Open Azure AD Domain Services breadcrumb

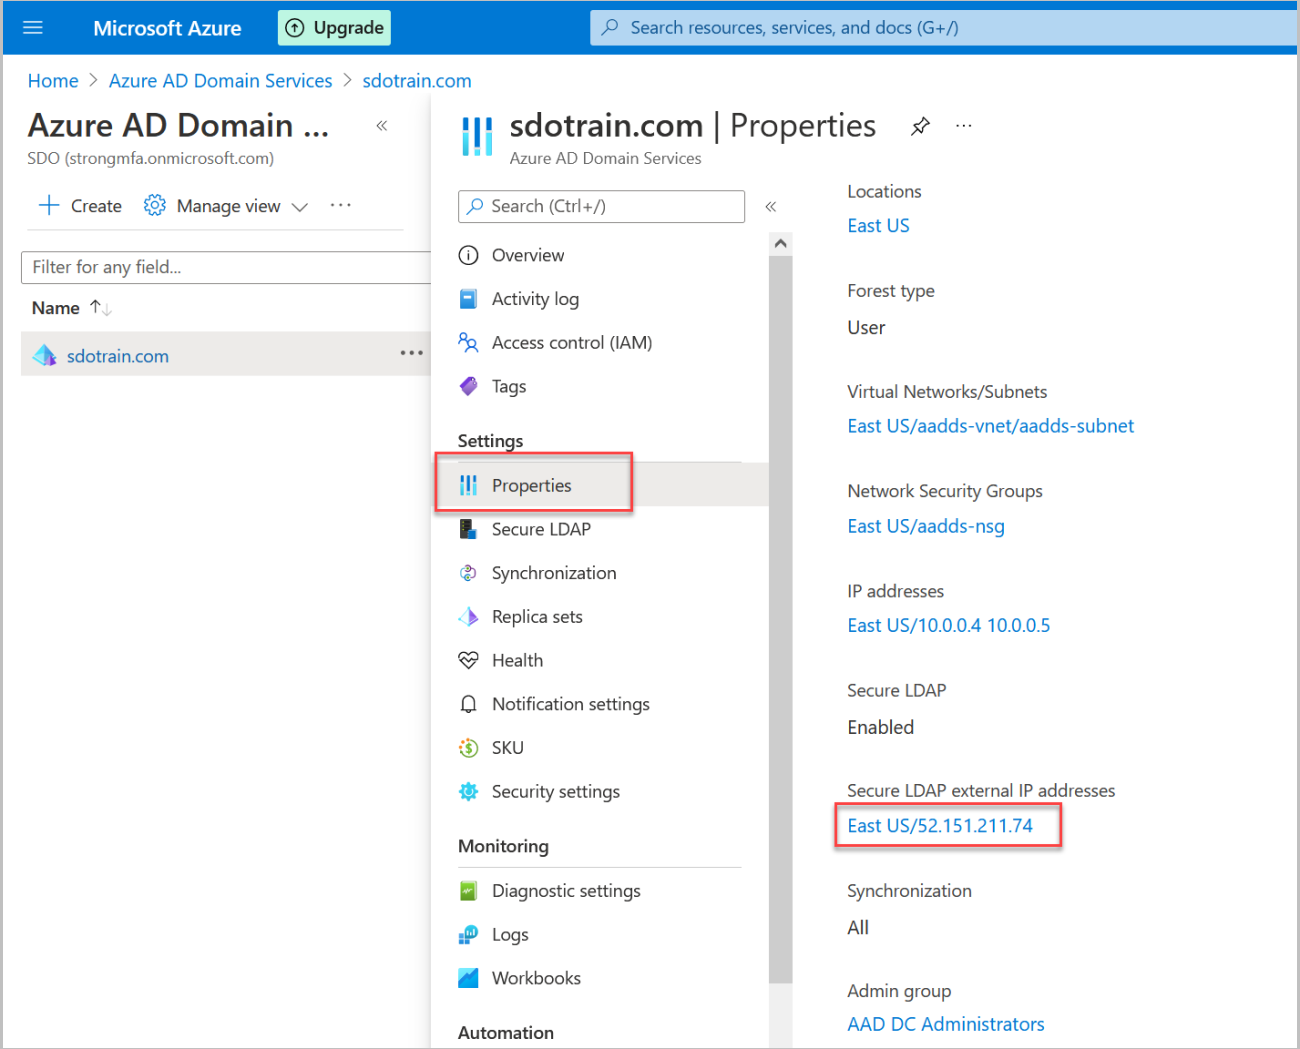(x=220, y=81)
